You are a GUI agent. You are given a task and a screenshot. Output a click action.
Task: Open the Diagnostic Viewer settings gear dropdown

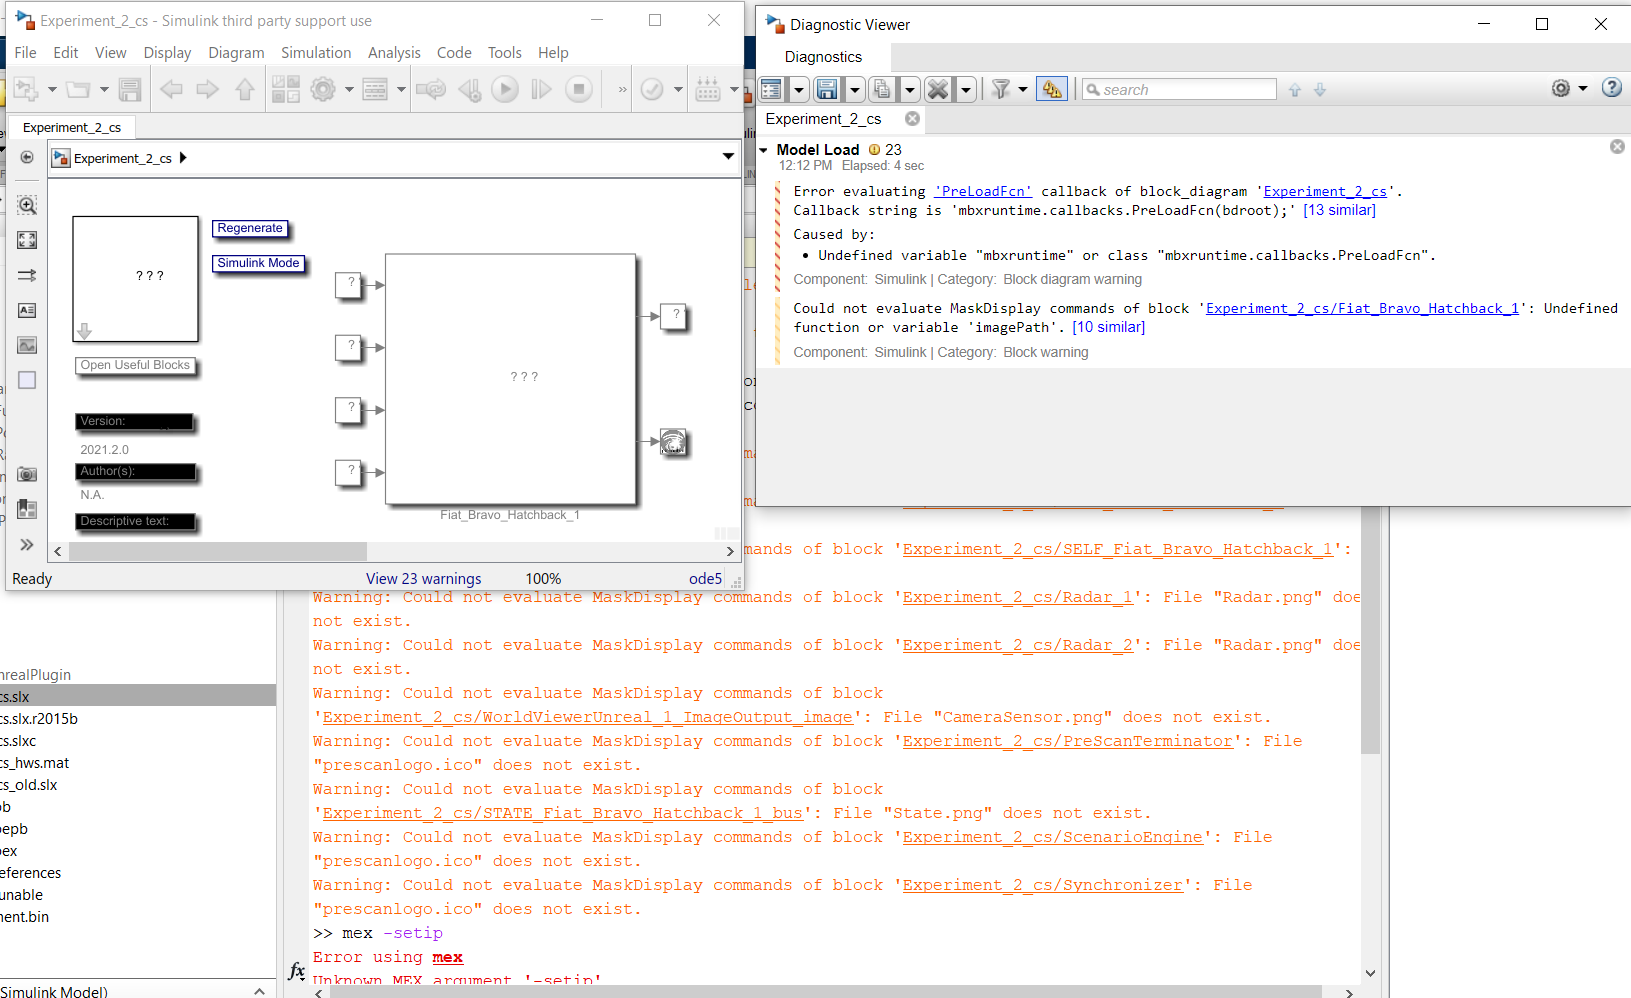(1568, 89)
